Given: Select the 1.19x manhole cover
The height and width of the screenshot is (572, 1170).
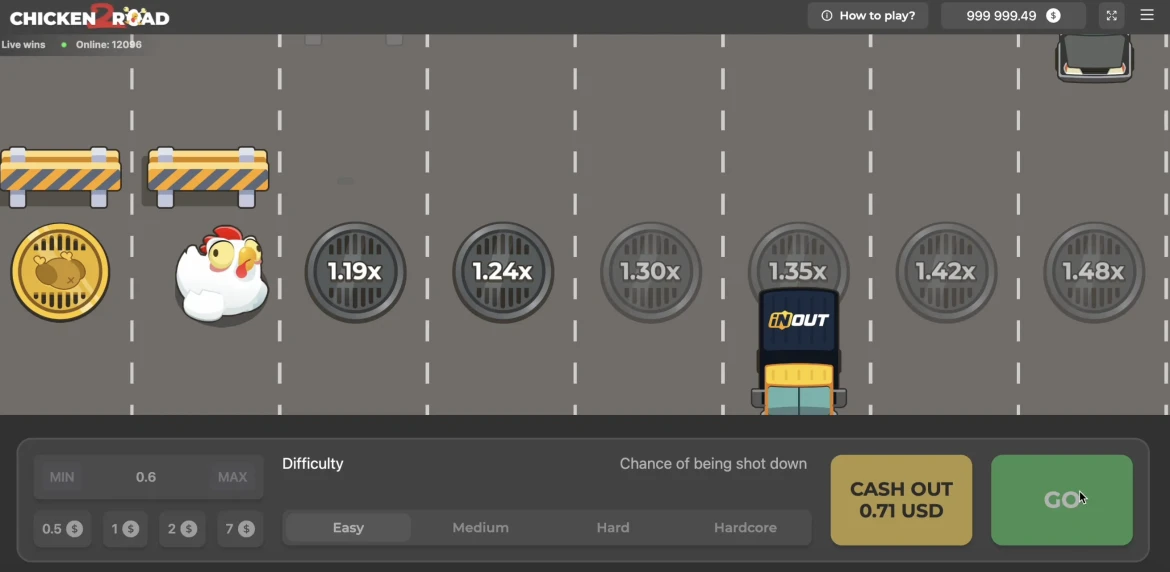Looking at the screenshot, I should [x=355, y=272].
